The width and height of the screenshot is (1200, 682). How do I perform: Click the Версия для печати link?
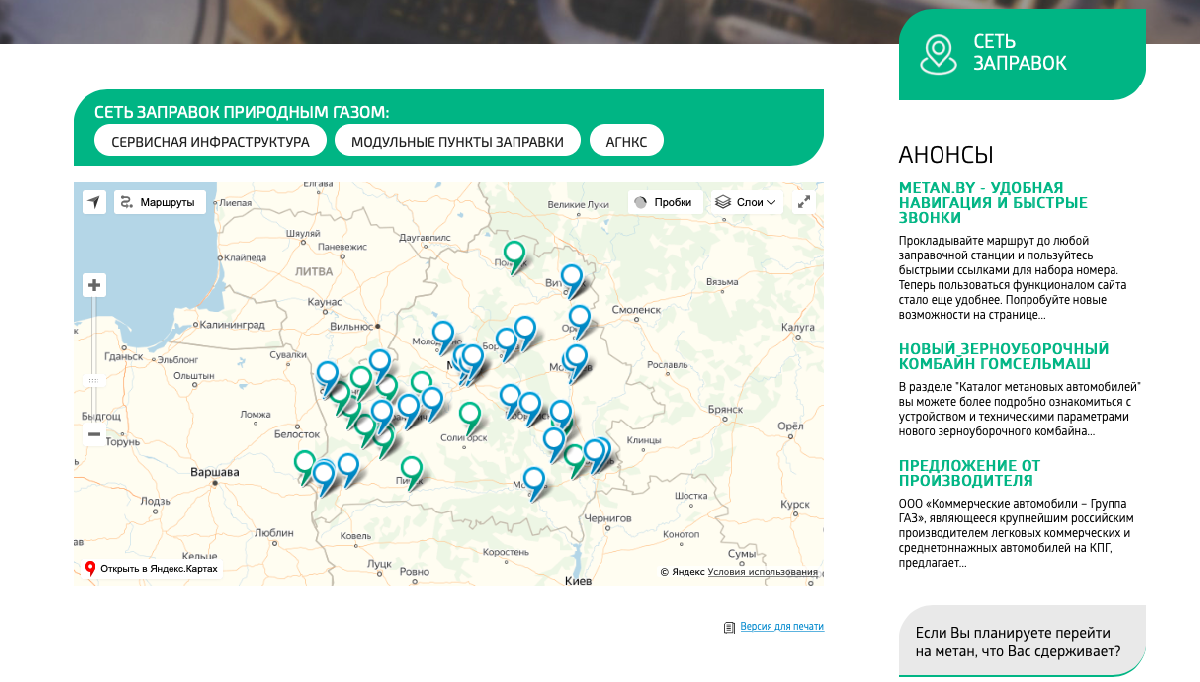pos(782,627)
